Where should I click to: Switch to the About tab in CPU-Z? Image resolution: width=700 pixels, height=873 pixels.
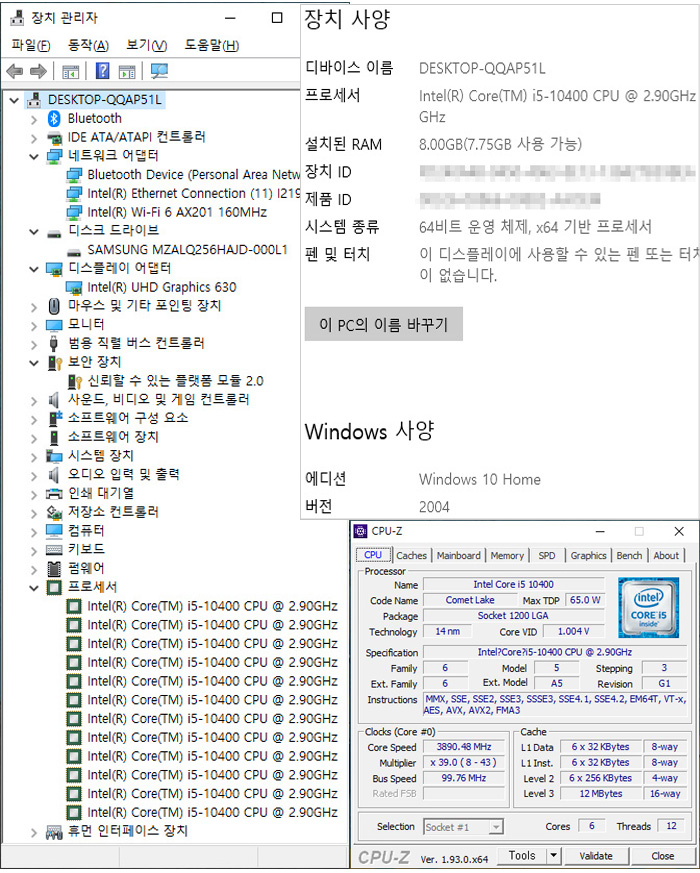tap(666, 556)
